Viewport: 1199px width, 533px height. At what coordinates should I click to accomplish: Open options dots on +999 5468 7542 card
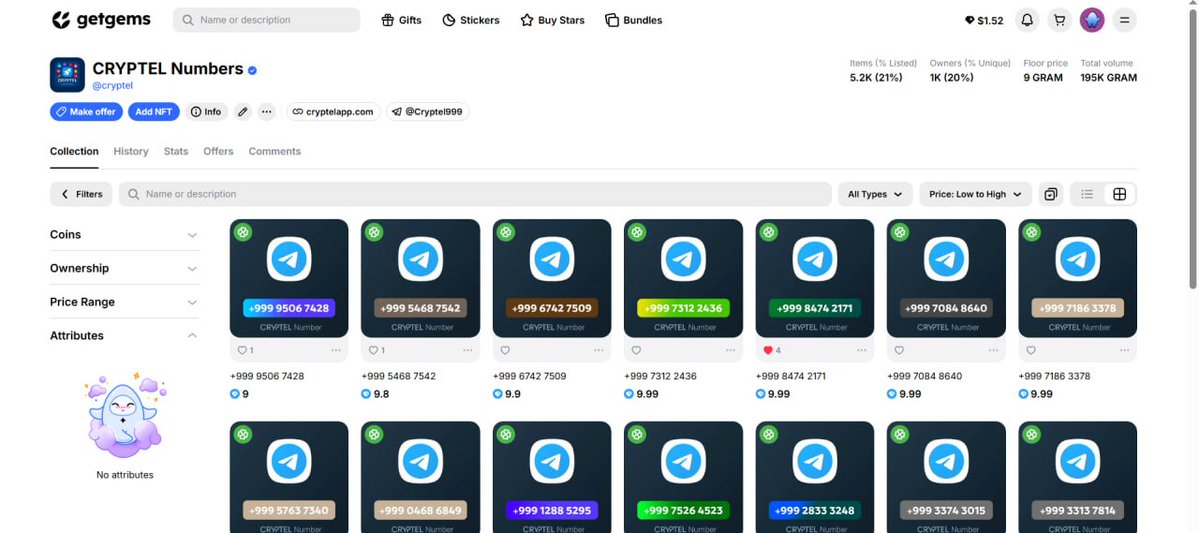point(467,350)
